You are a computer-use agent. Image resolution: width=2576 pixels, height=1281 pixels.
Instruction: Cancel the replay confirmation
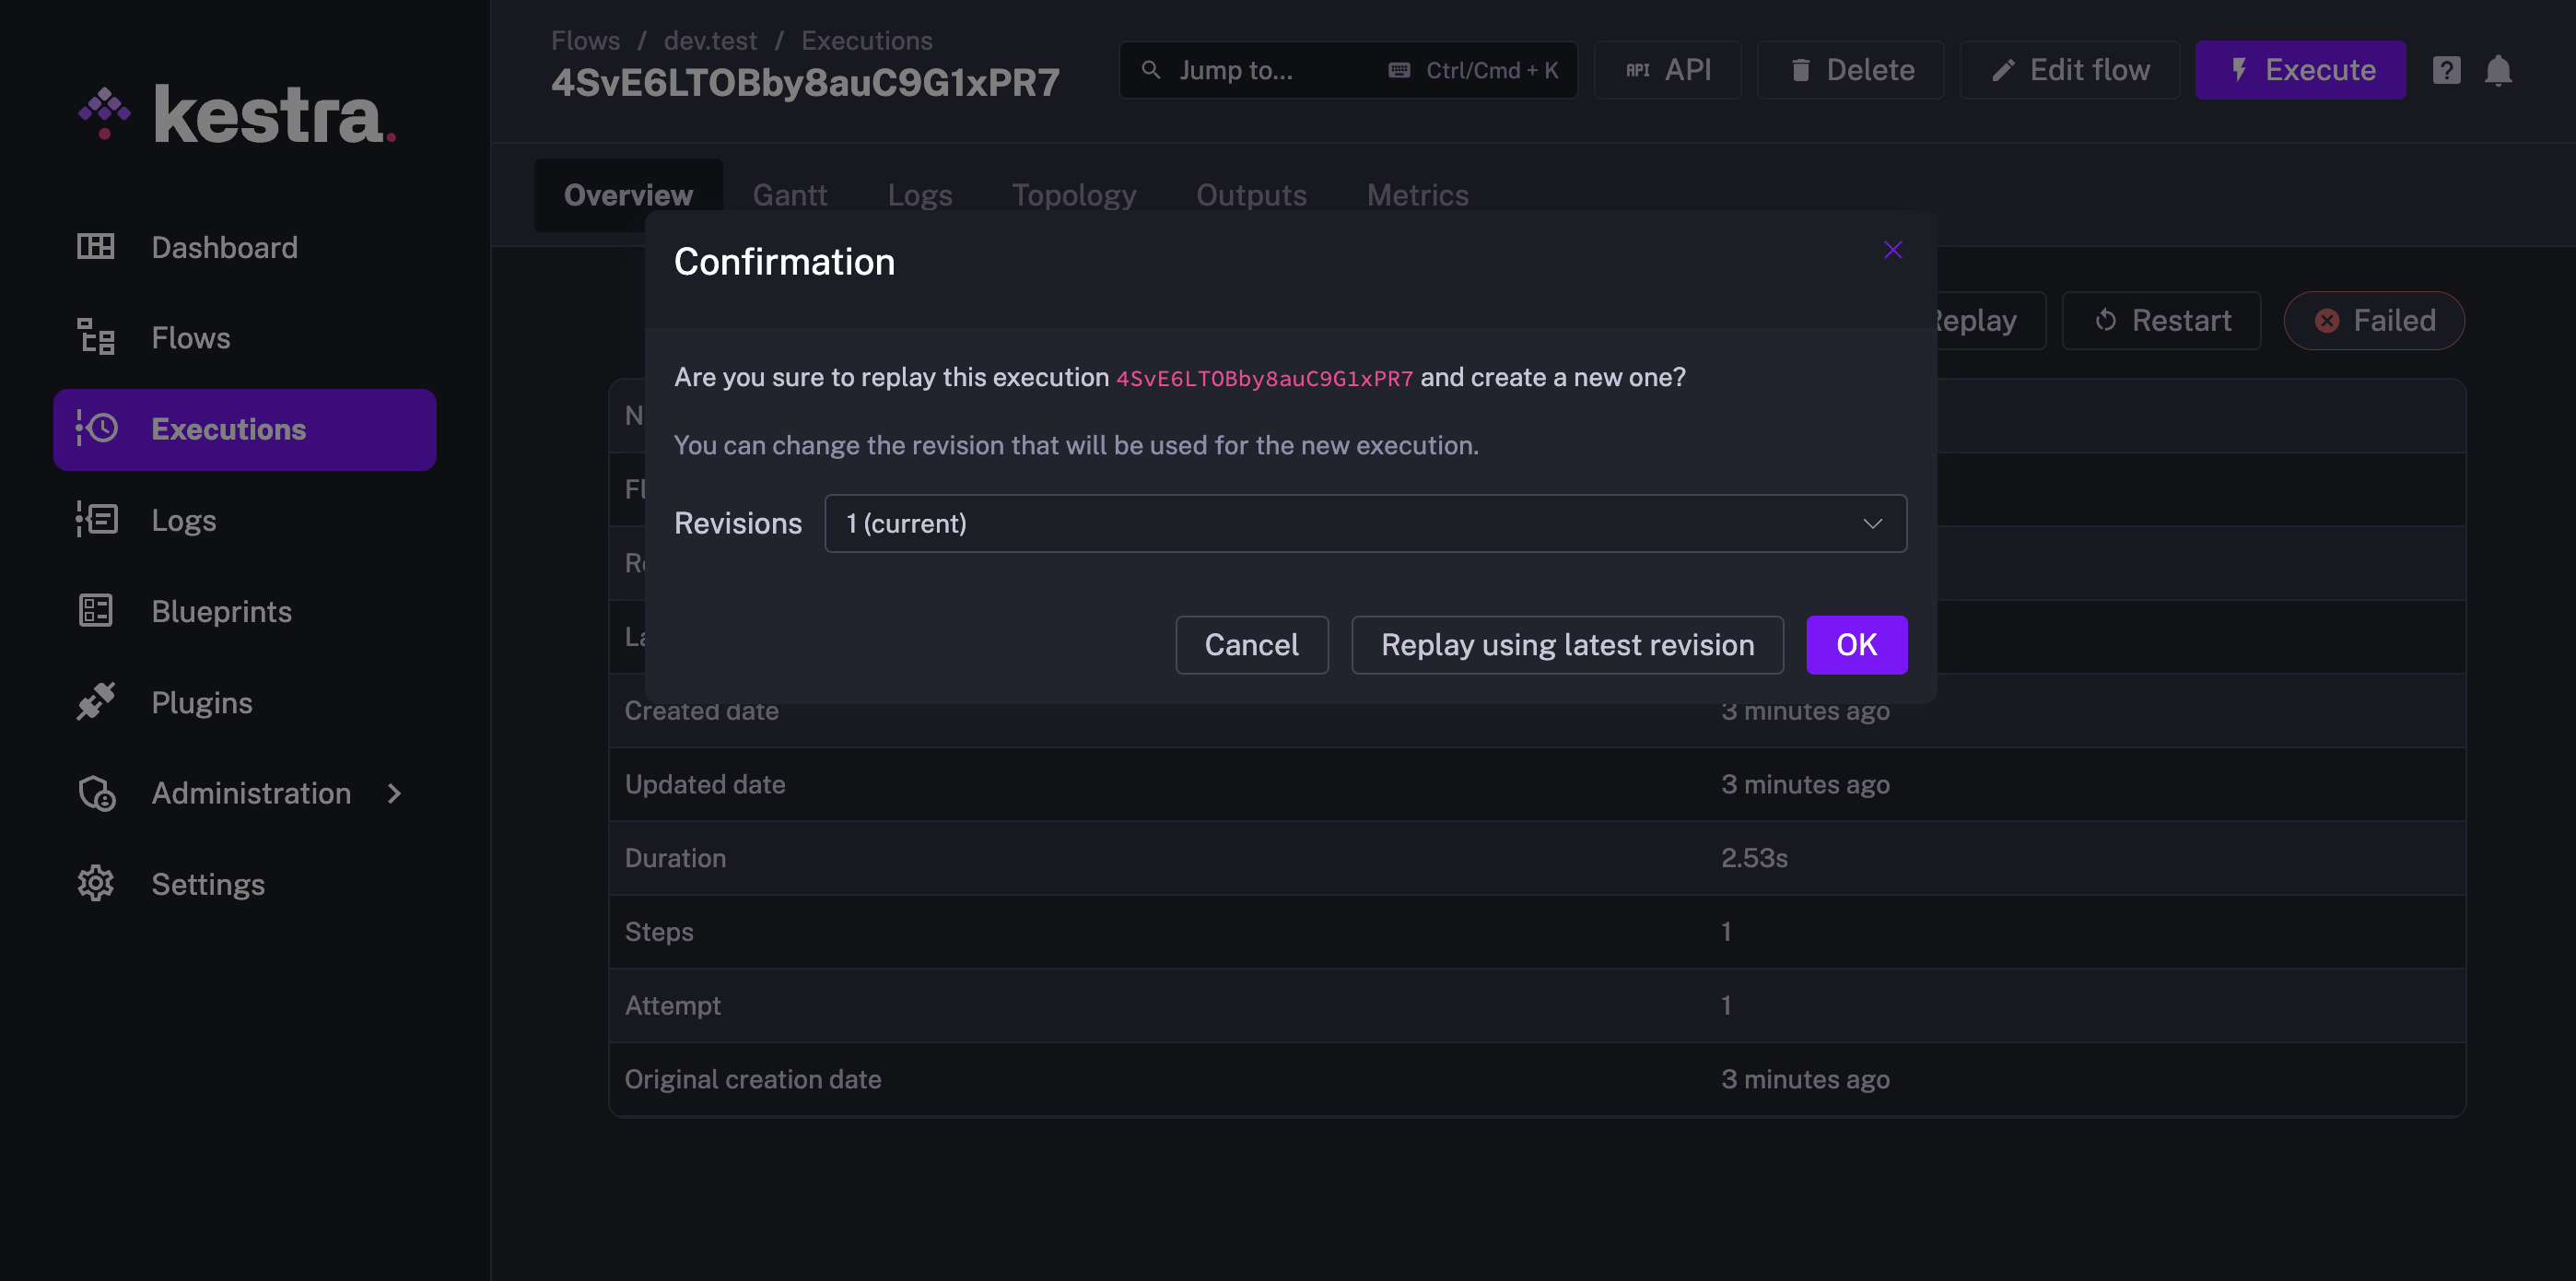coord(1251,645)
